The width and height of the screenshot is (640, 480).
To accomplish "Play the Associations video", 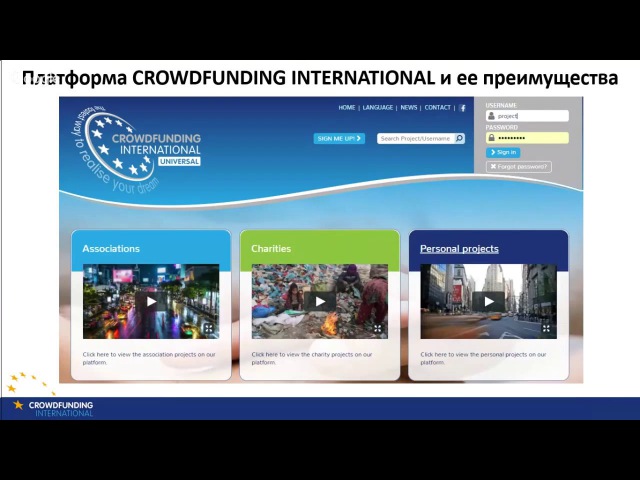I will click(x=151, y=301).
